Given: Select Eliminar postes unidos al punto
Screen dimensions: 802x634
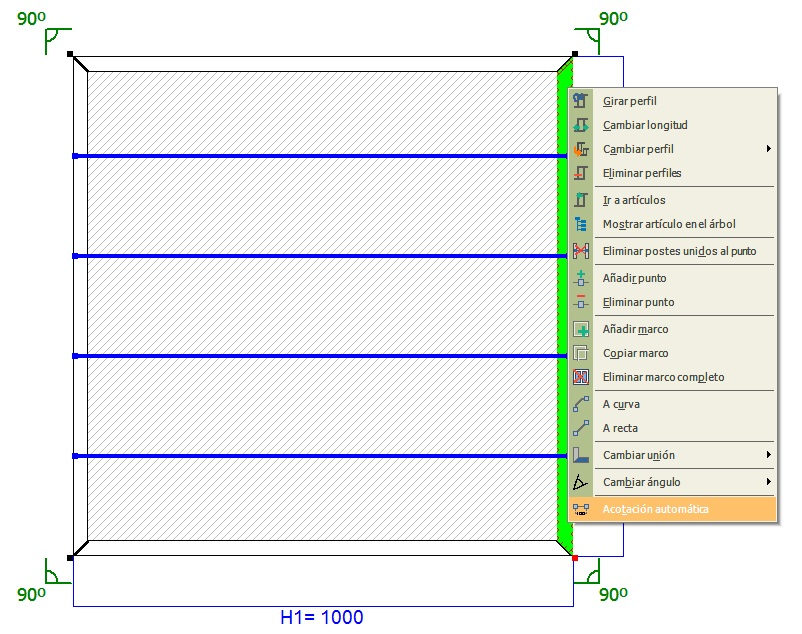Looking at the screenshot, I should [673, 251].
